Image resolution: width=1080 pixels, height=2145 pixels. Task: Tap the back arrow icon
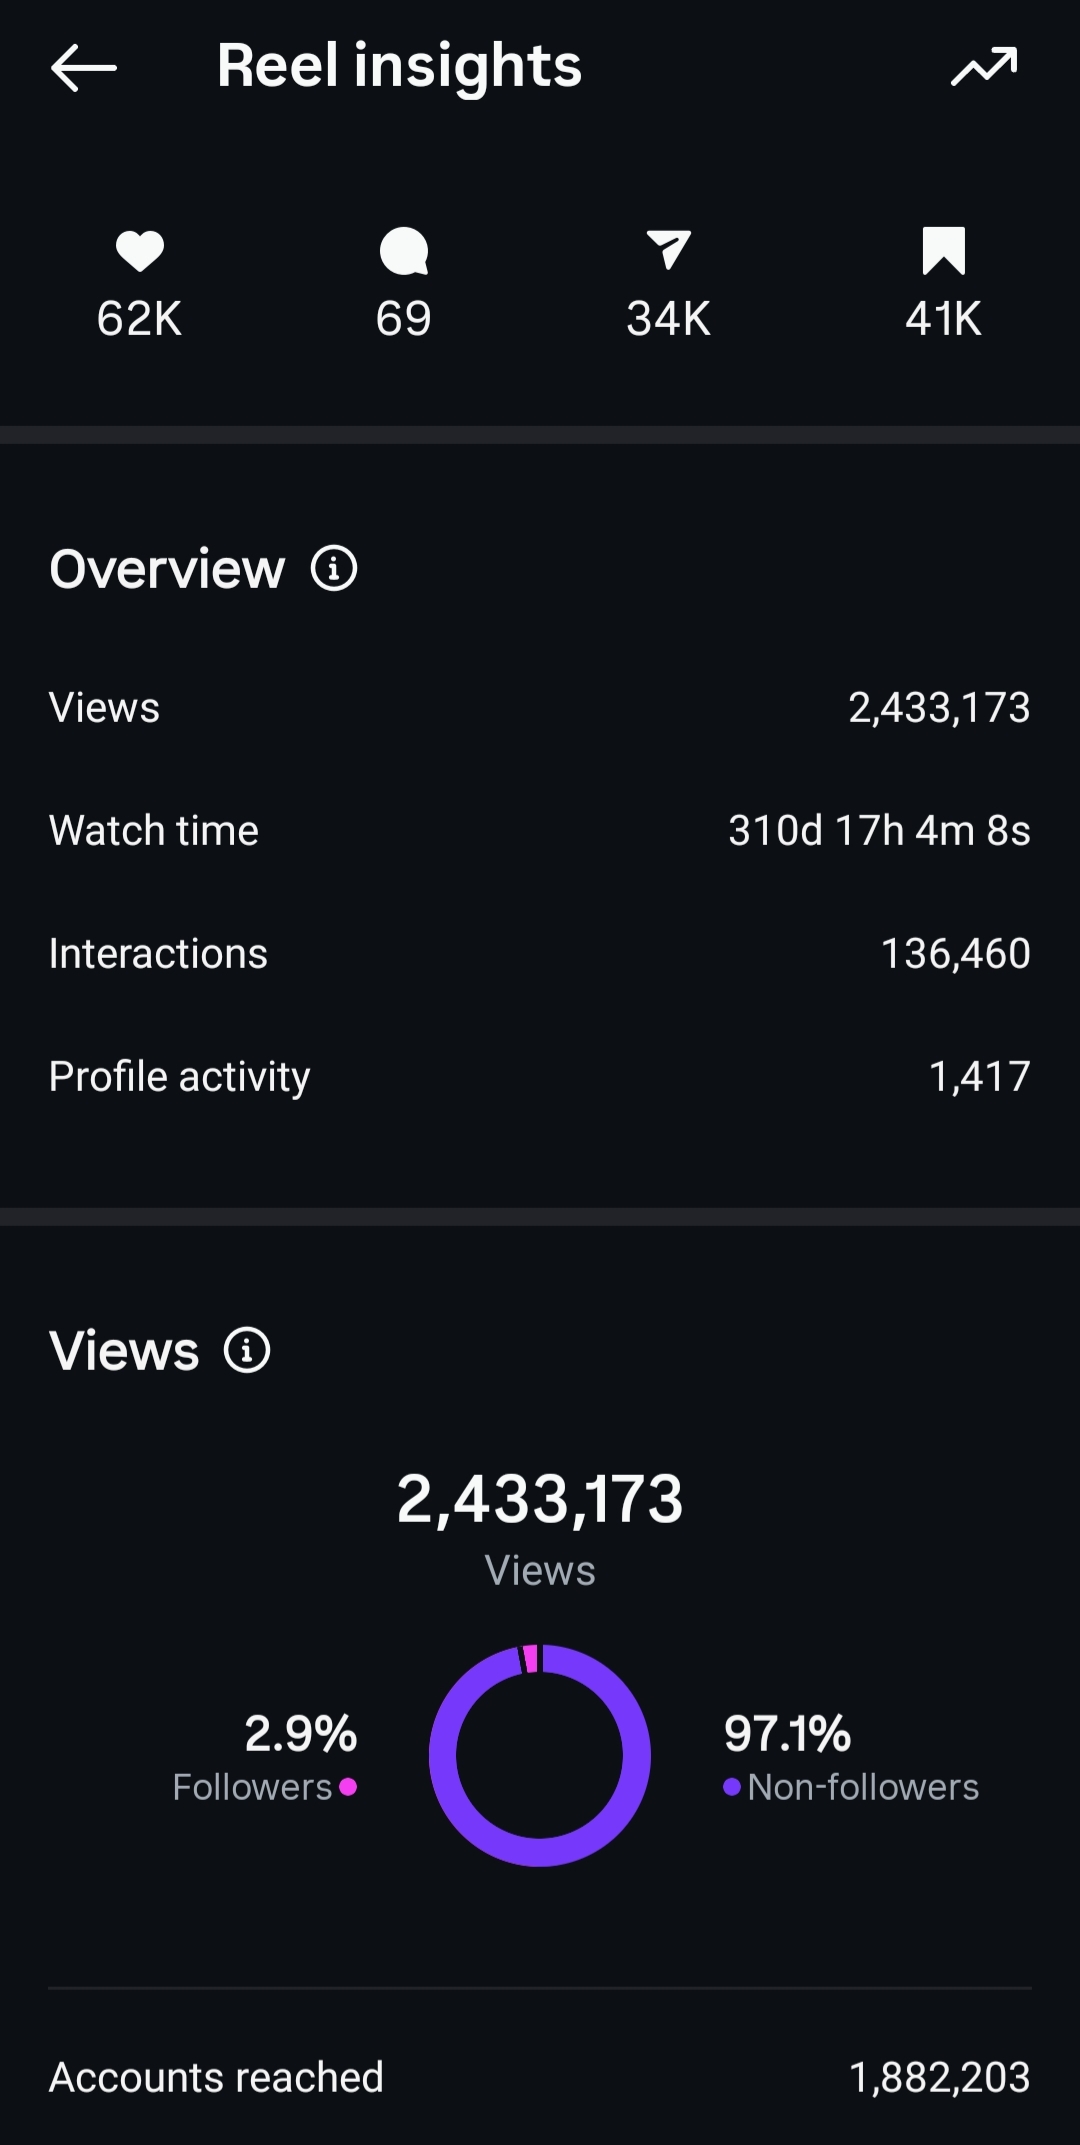coord(84,68)
